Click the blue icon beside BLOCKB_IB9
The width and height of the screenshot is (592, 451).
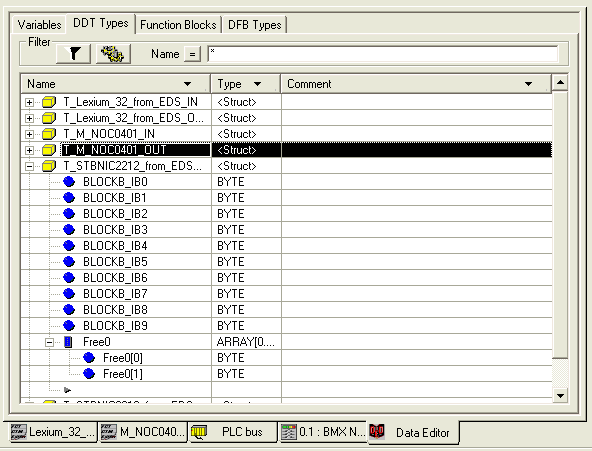pyautogui.click(x=69, y=326)
